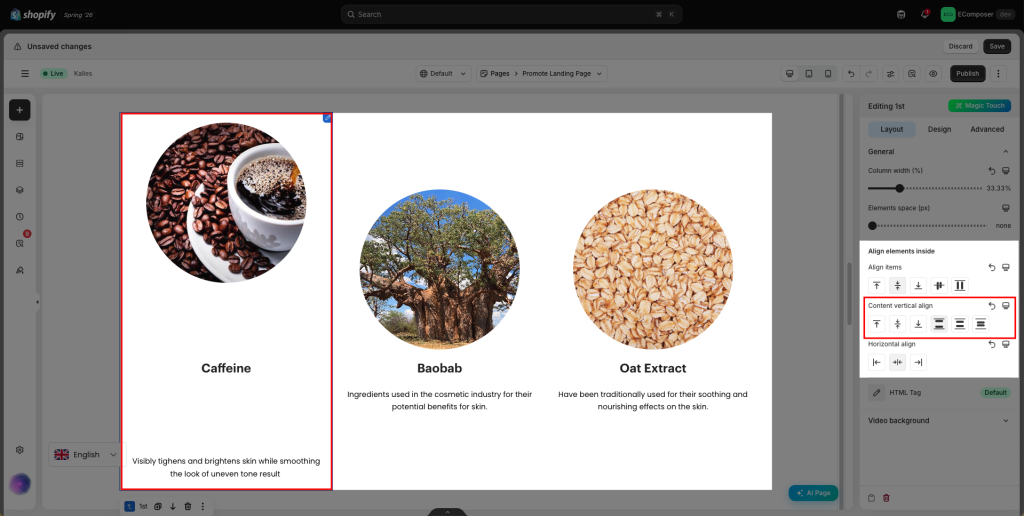The image size is (1024, 516).
Task: Reset Column width value
Action: (x=992, y=170)
